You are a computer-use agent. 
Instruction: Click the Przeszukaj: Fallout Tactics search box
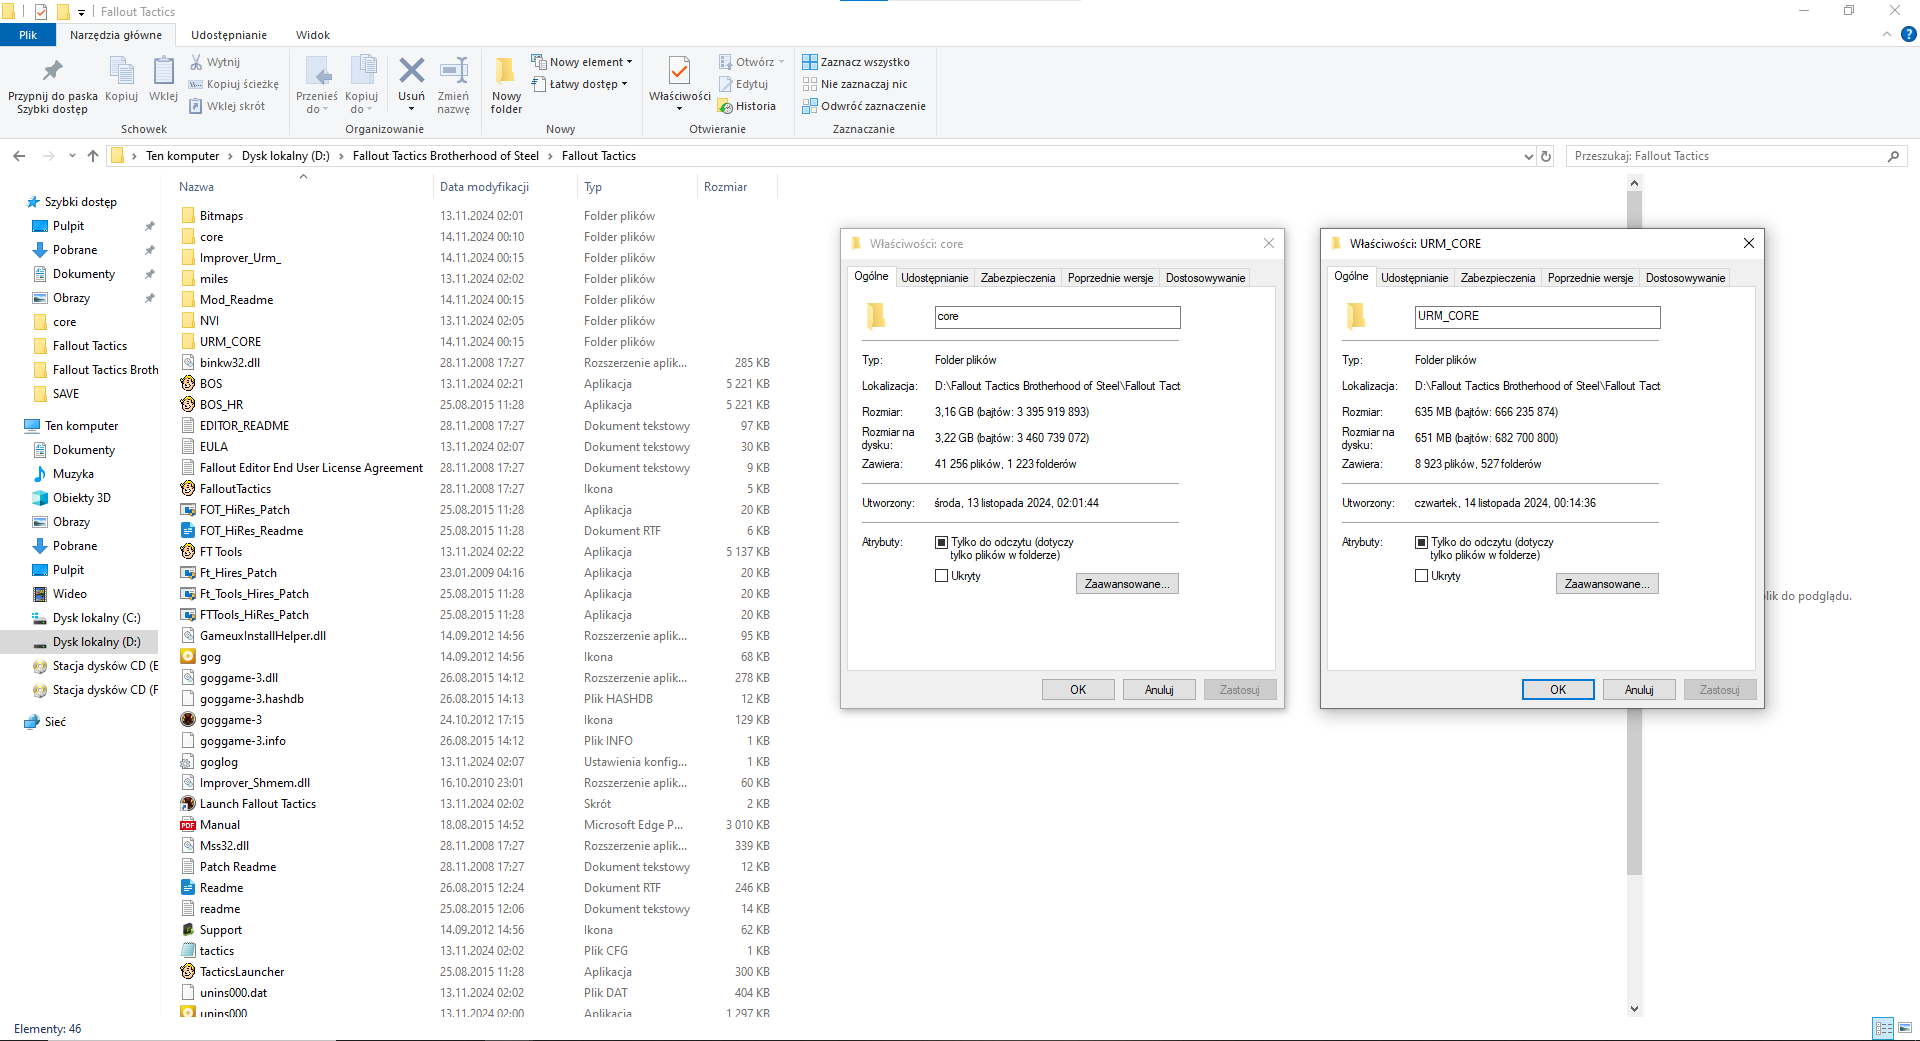[x=1736, y=156]
